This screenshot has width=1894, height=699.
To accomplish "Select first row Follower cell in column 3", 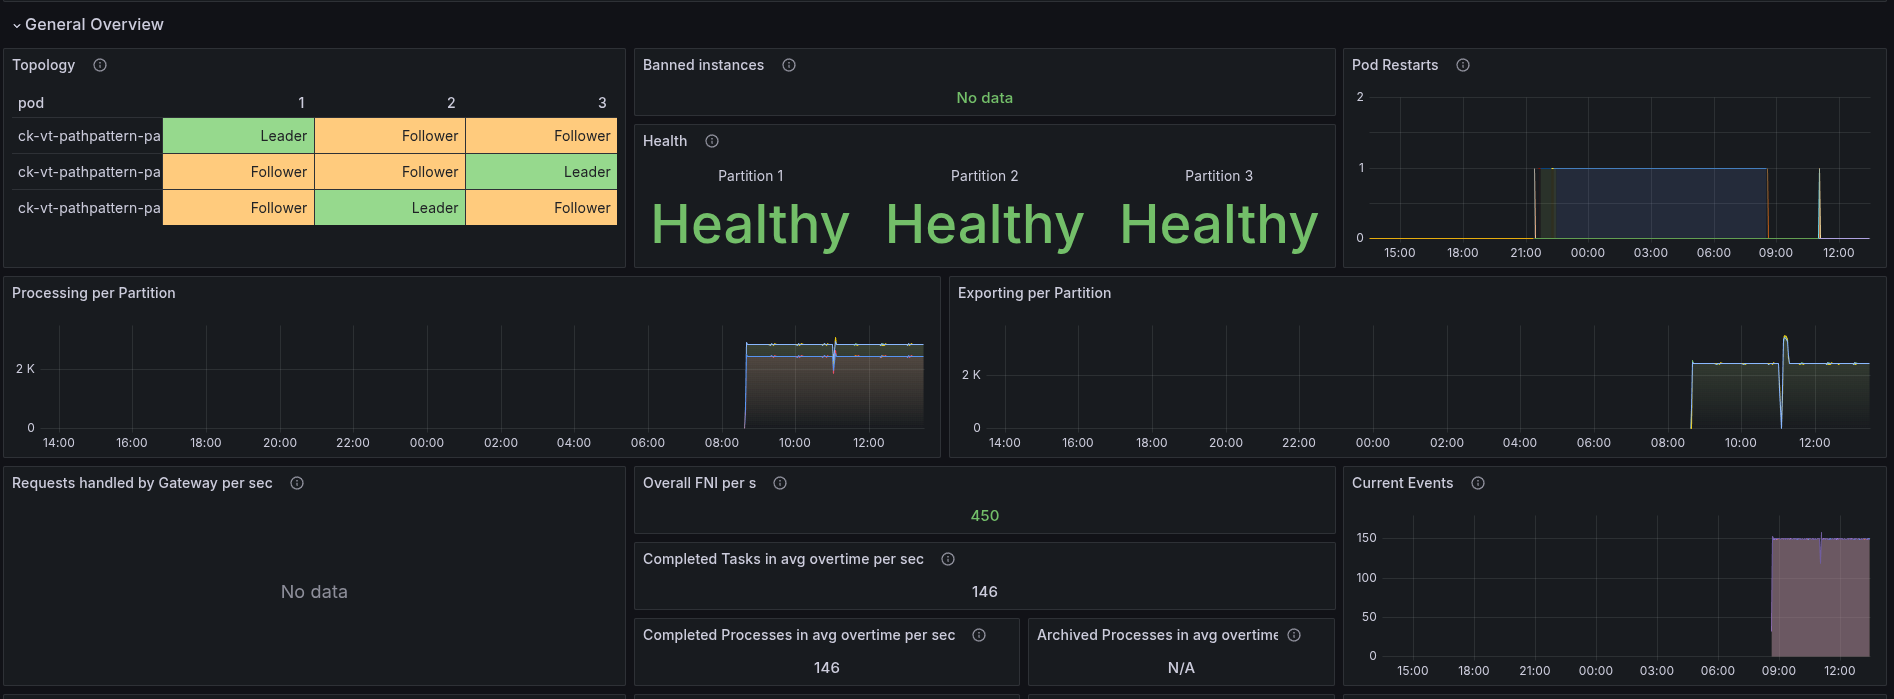I will tap(541, 136).
